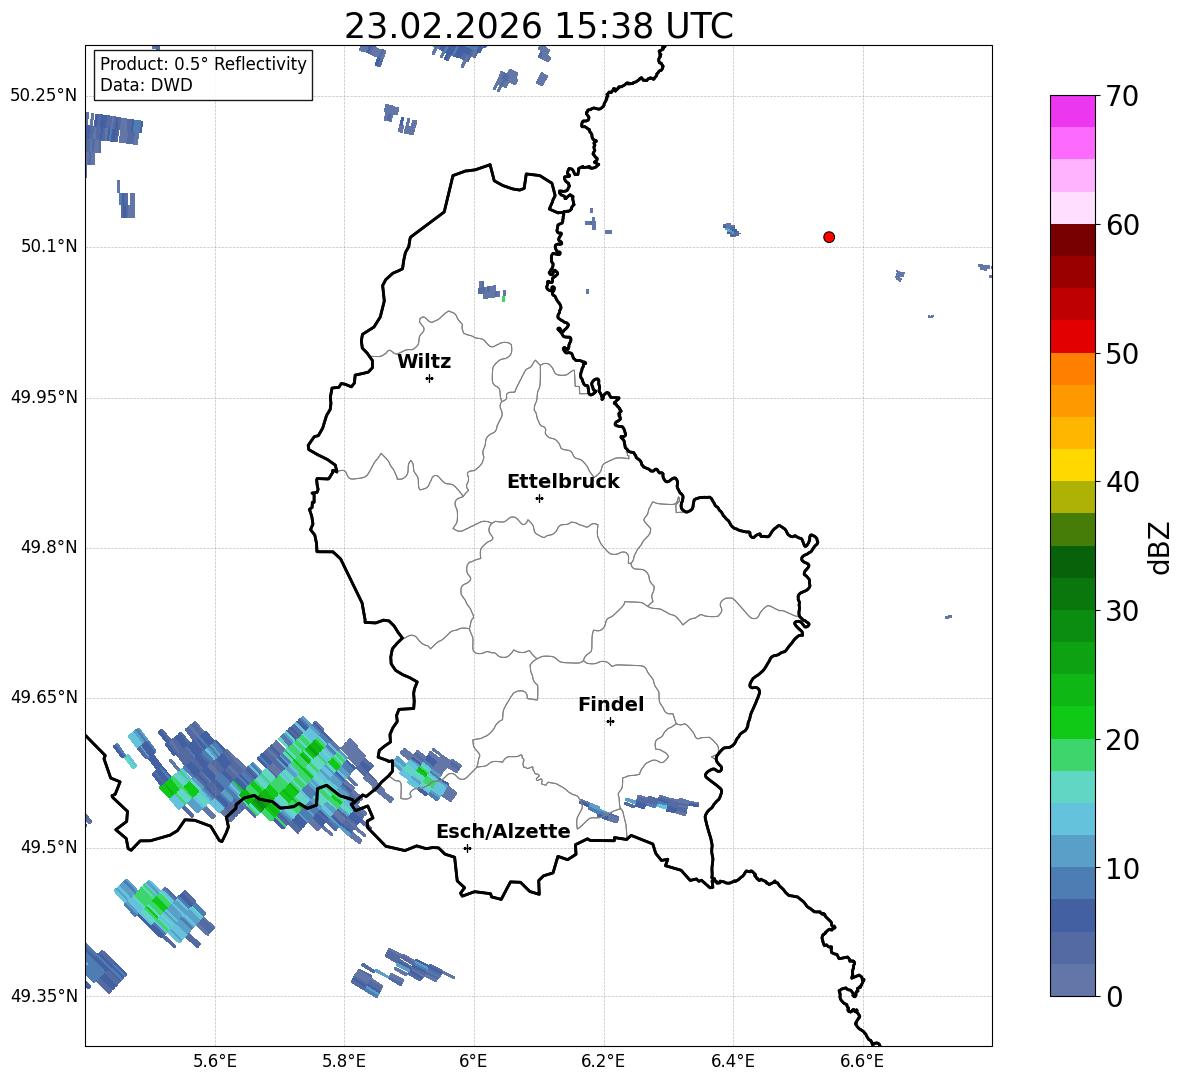
Task: Click the timestamp title 23.02.2026 15:38 UTC
Action: click(x=538, y=26)
